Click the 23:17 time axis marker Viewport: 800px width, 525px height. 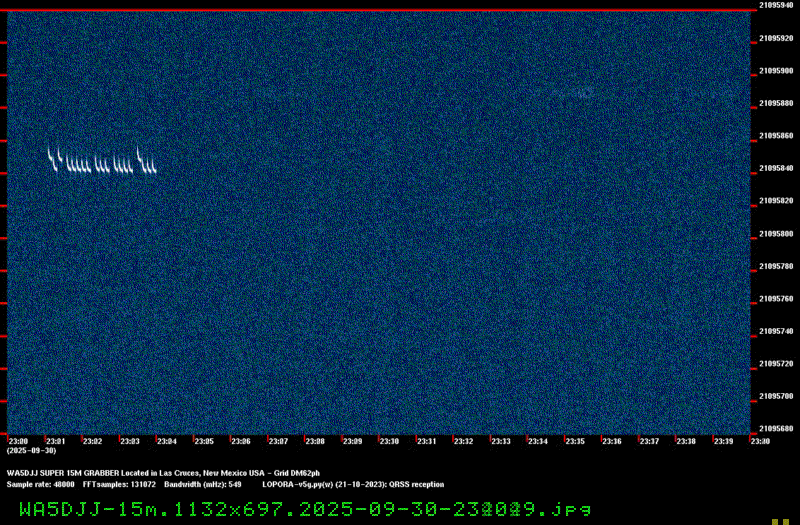649,441
